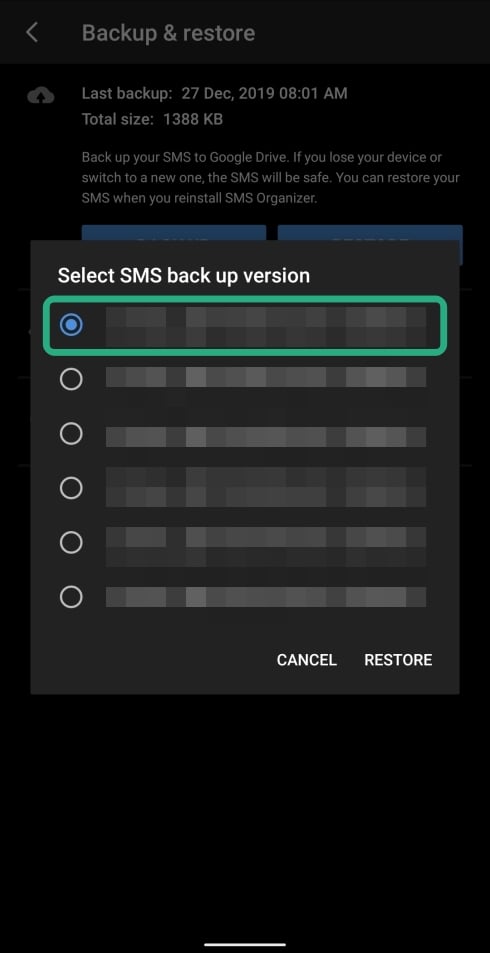Tap the blurred text of the fourth backup entry
490x953 pixels.
click(x=266, y=487)
